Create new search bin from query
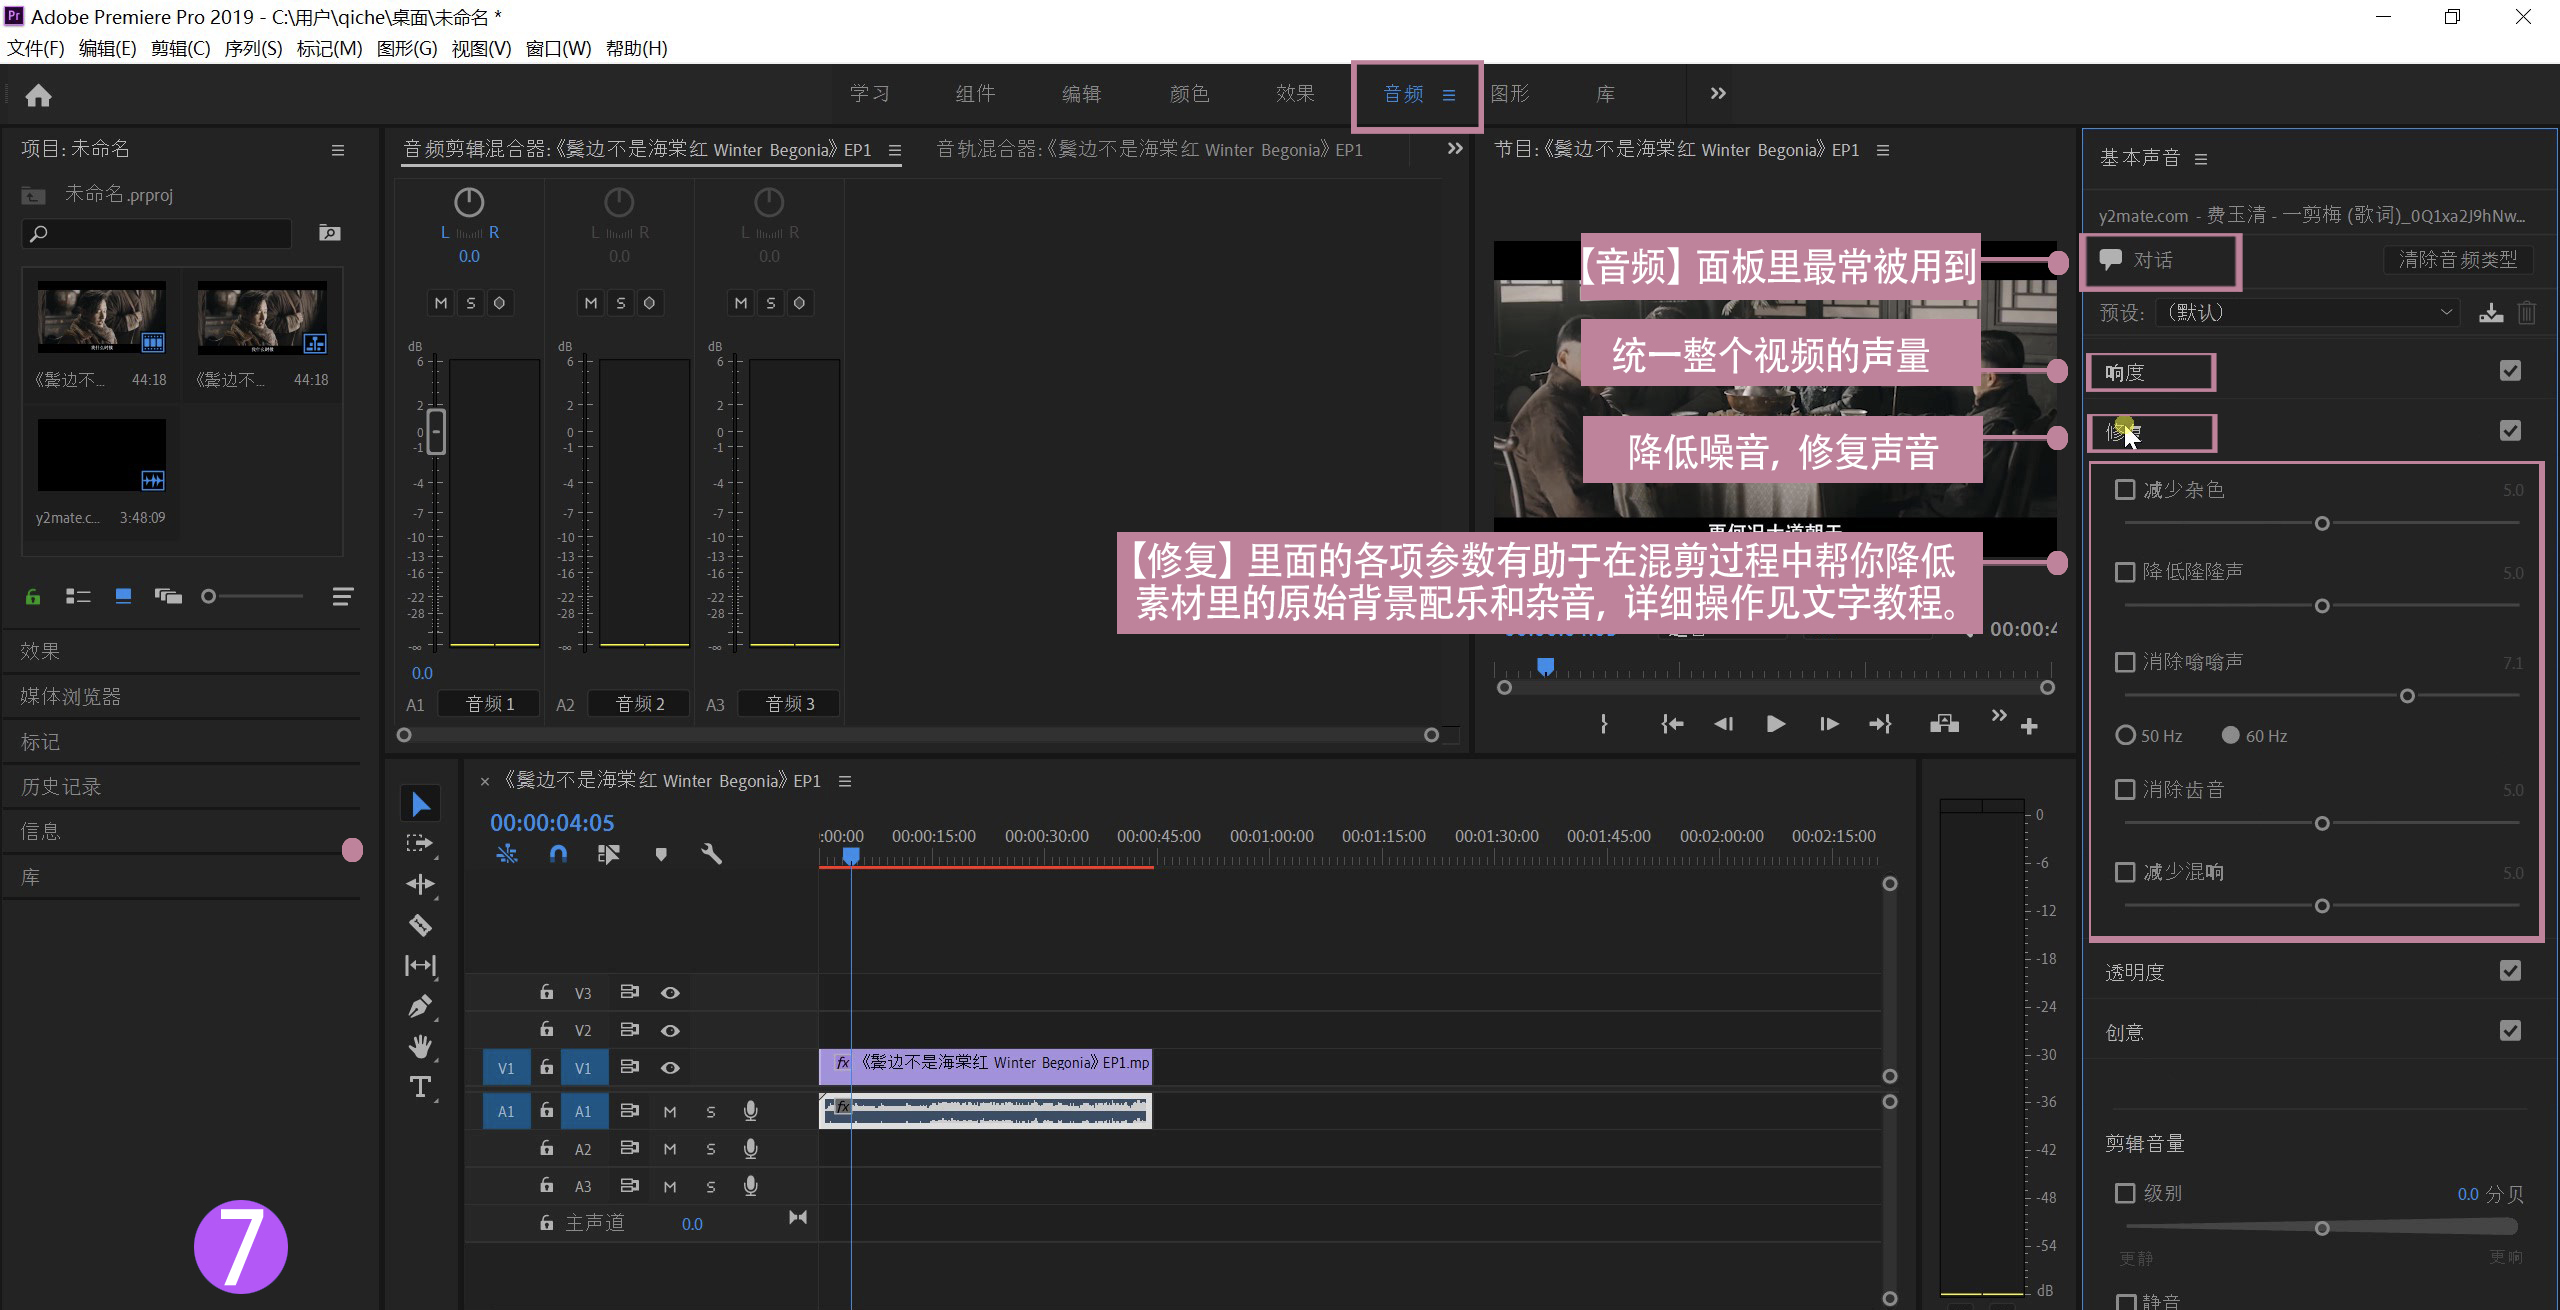2560x1310 pixels. tap(329, 233)
